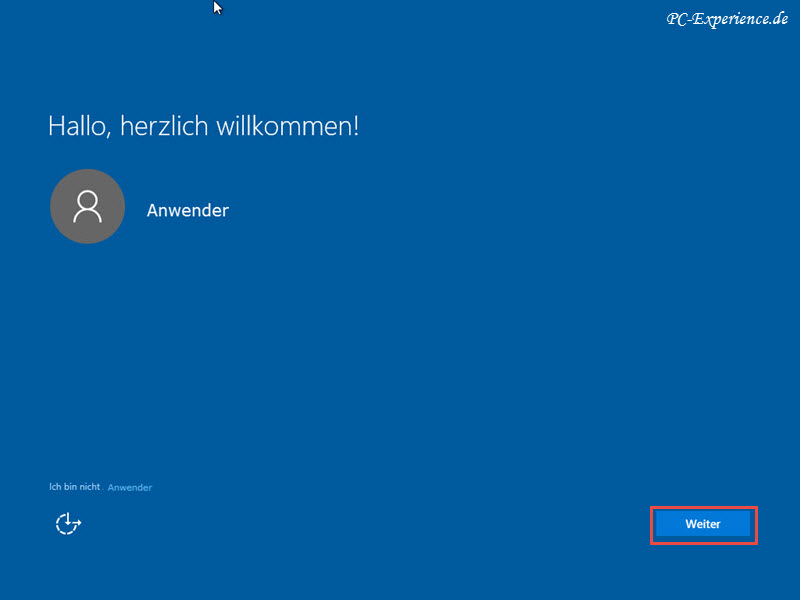Pick the 'not me' Anwender link
The height and width of the screenshot is (600, 800).
pyautogui.click(x=129, y=487)
